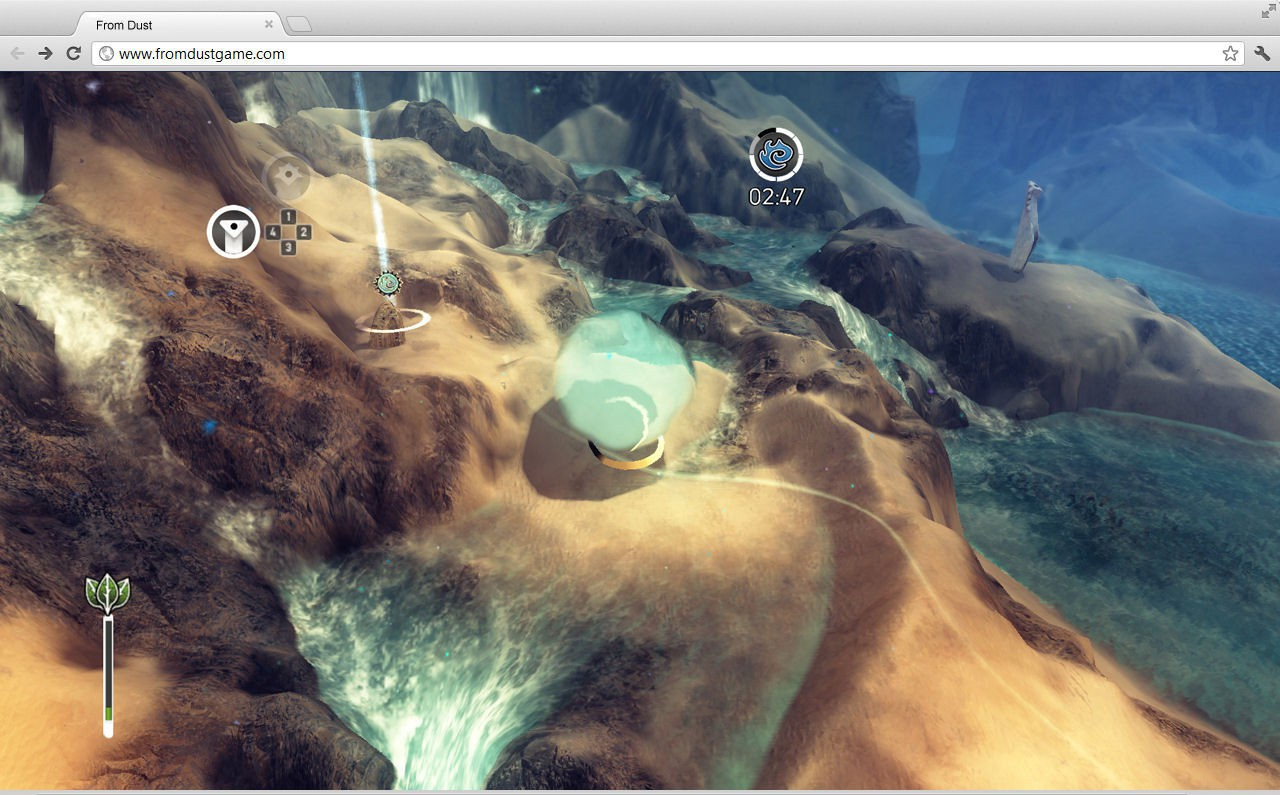
Task: Toggle fullscreen with the corner arrows icon
Action: [x=1269, y=11]
